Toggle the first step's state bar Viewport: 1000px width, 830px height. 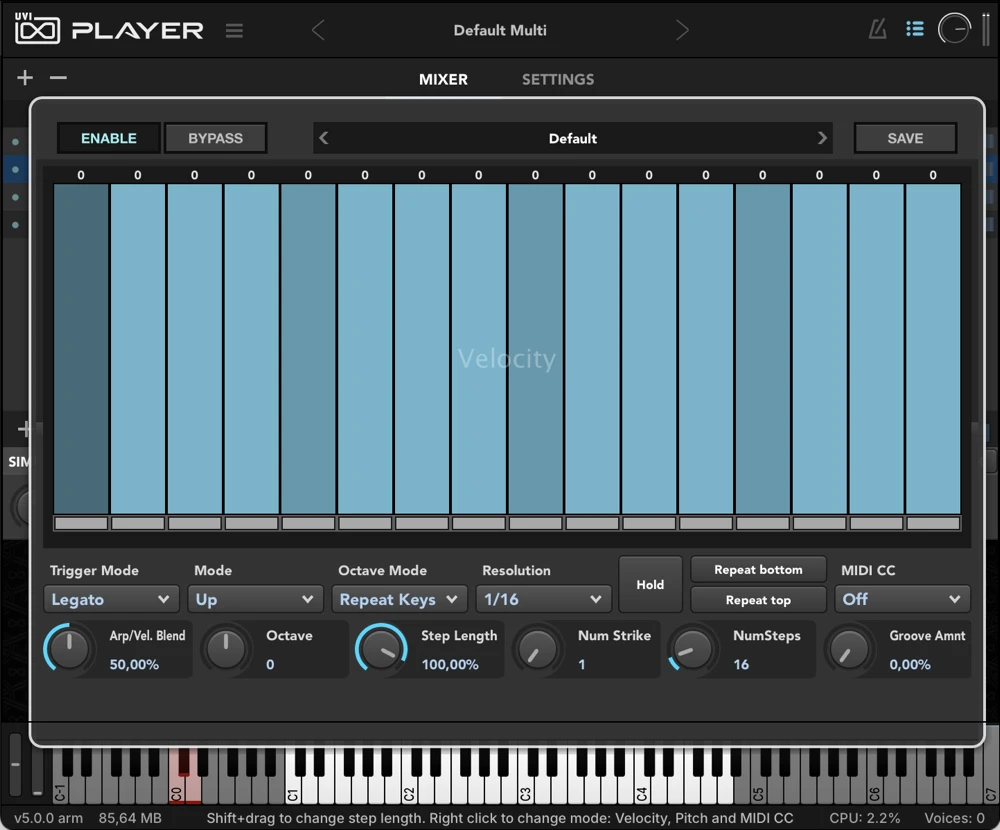[81, 523]
